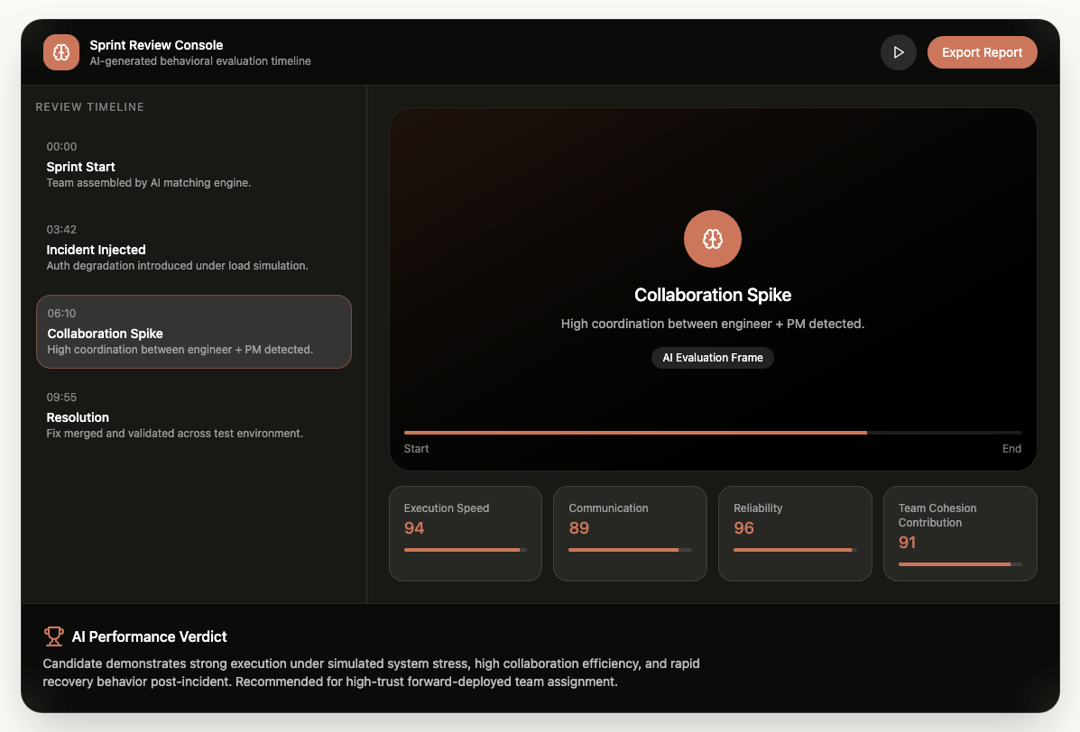Click the 'AI-generated behavioral evaluation timeline' subtitle
Screen dimensions: 1080x732
200,61
